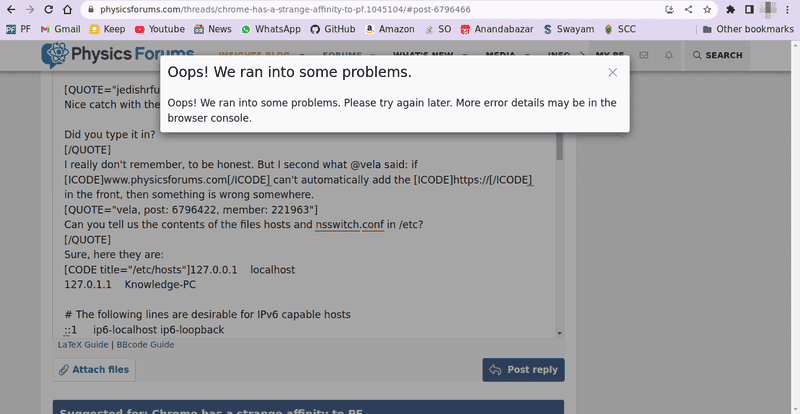Screen dimensions: 800x414
Task: Close the Oops error dialog
Action: tap(613, 72)
